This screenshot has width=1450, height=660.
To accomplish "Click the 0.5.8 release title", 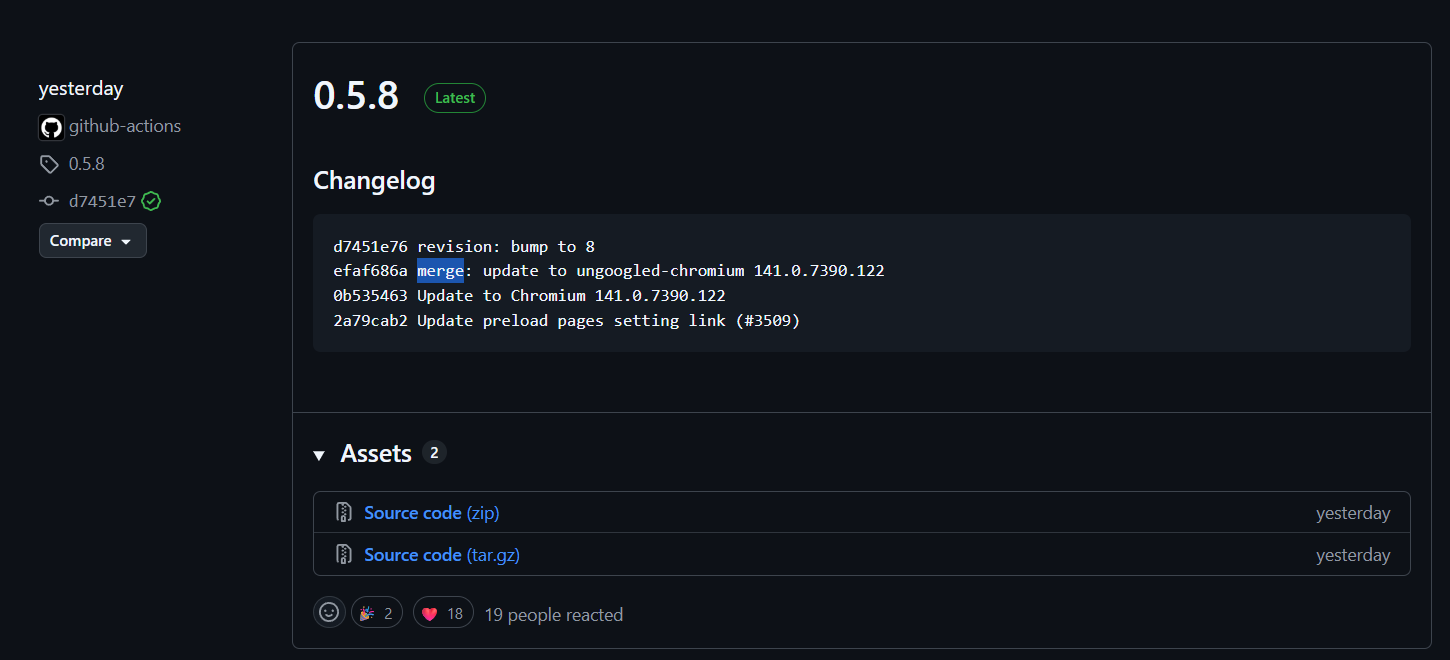I will click(356, 96).
